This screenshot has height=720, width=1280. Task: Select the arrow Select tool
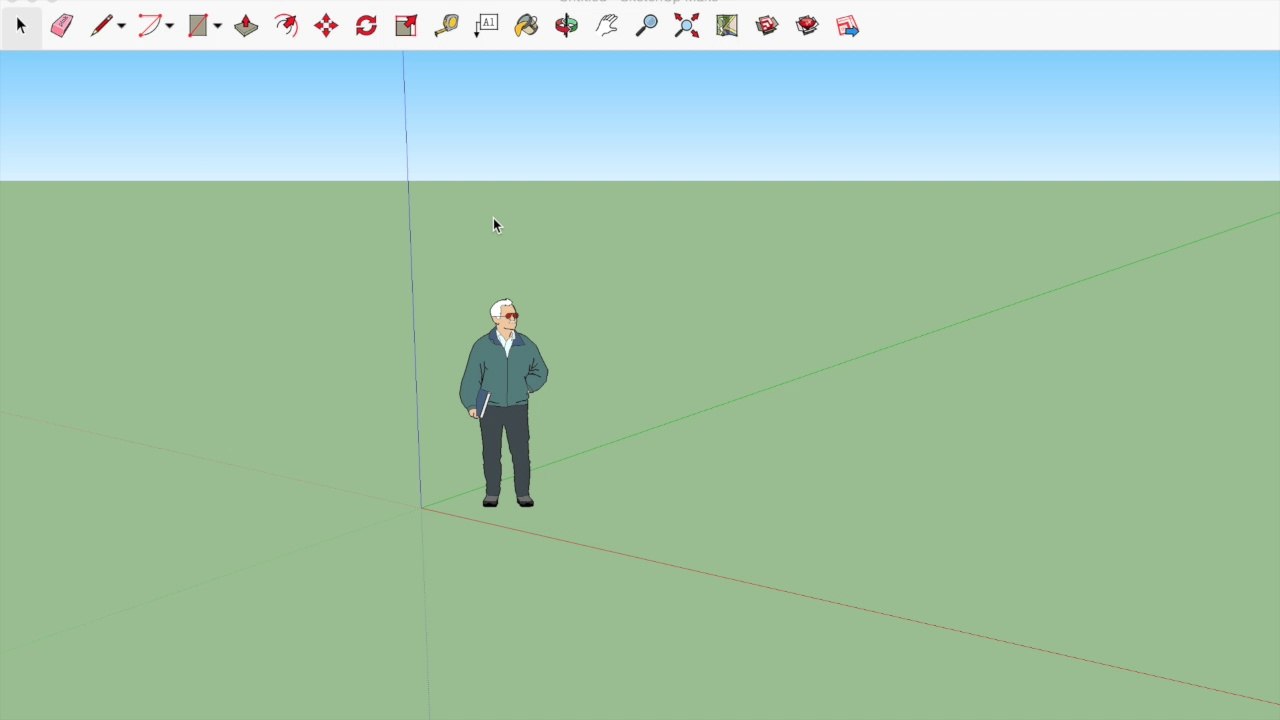tap(21, 26)
